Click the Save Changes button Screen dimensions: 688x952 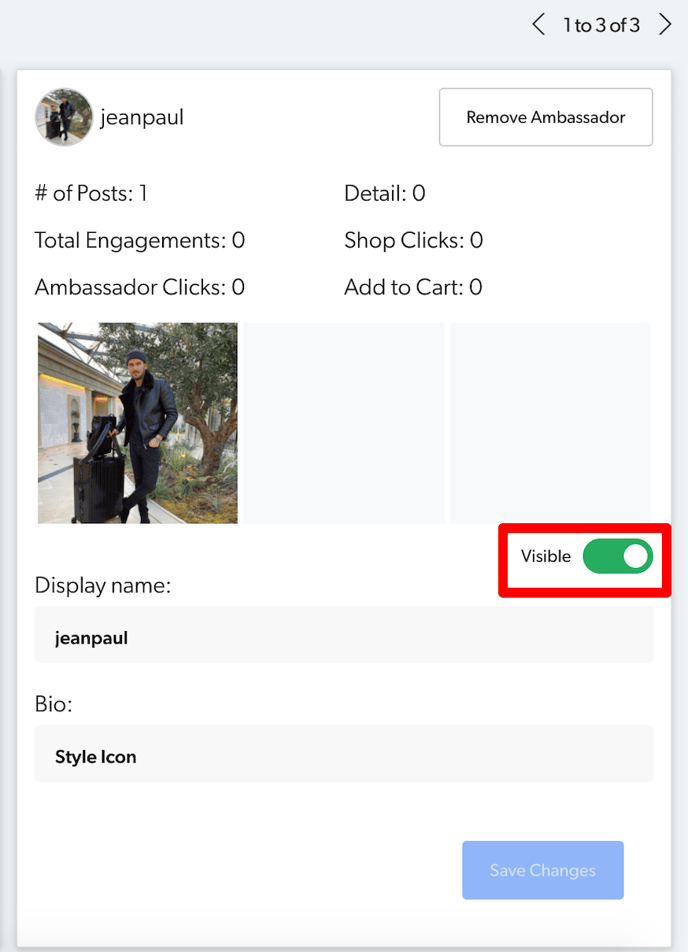click(x=543, y=870)
